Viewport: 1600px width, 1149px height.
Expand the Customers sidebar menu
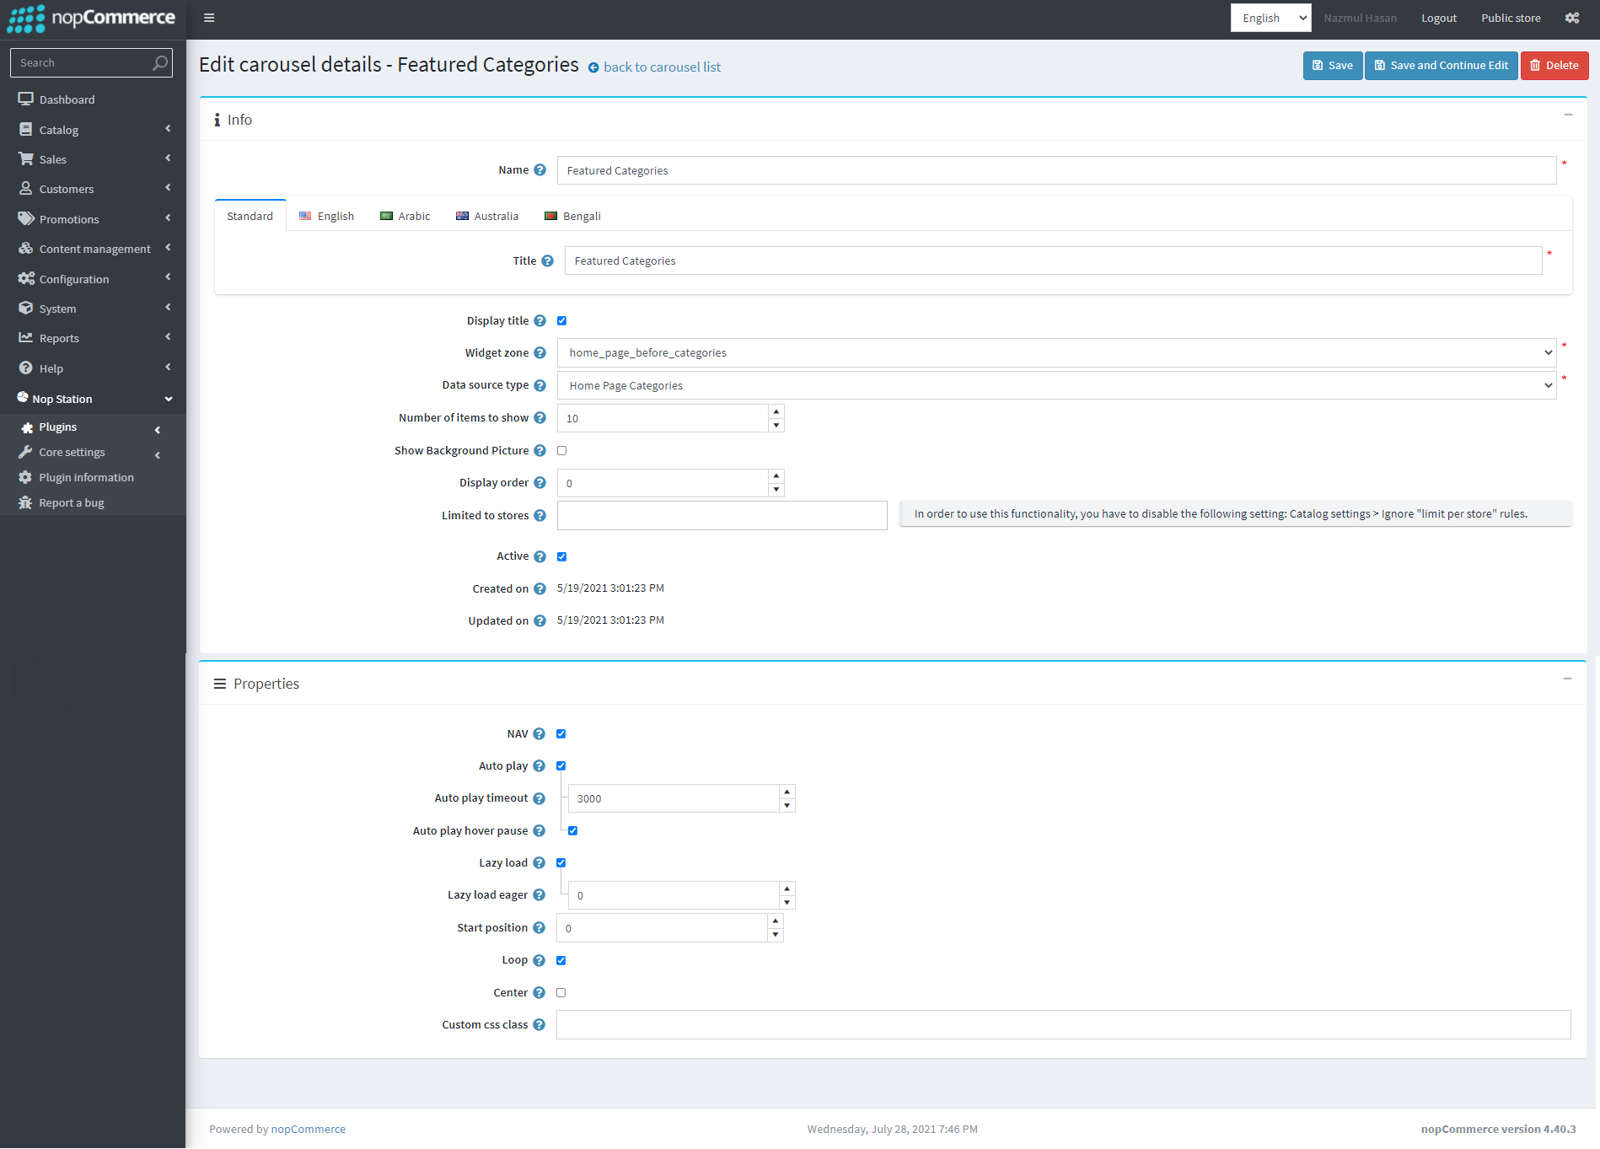tap(93, 189)
